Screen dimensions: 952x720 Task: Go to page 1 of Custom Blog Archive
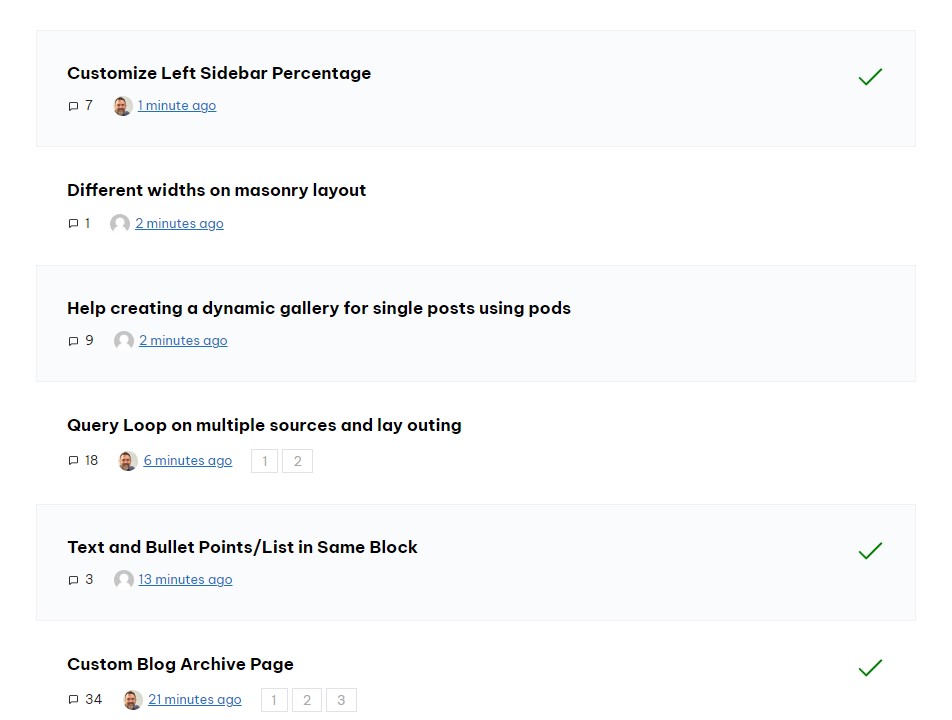274,700
